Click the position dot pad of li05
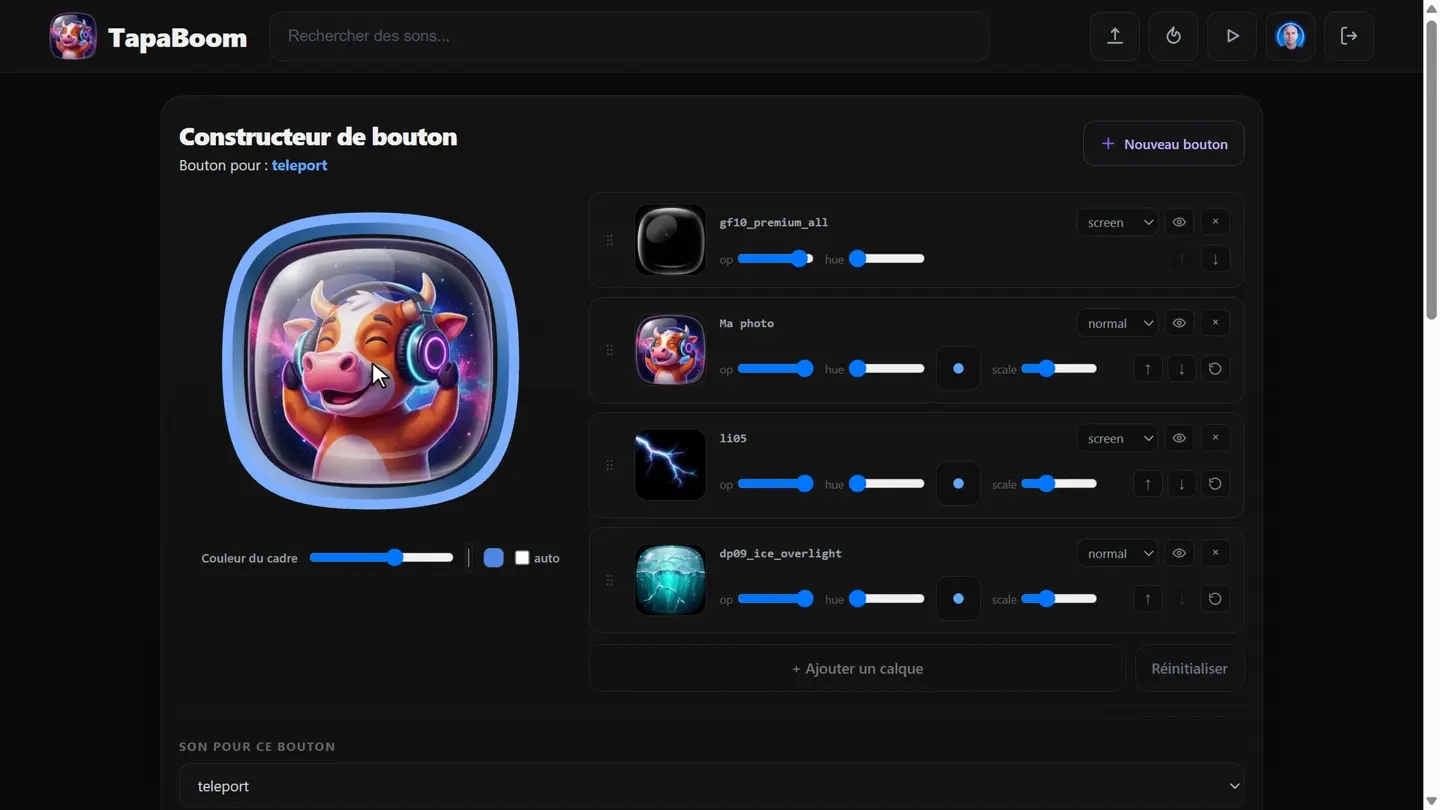 (x=958, y=484)
